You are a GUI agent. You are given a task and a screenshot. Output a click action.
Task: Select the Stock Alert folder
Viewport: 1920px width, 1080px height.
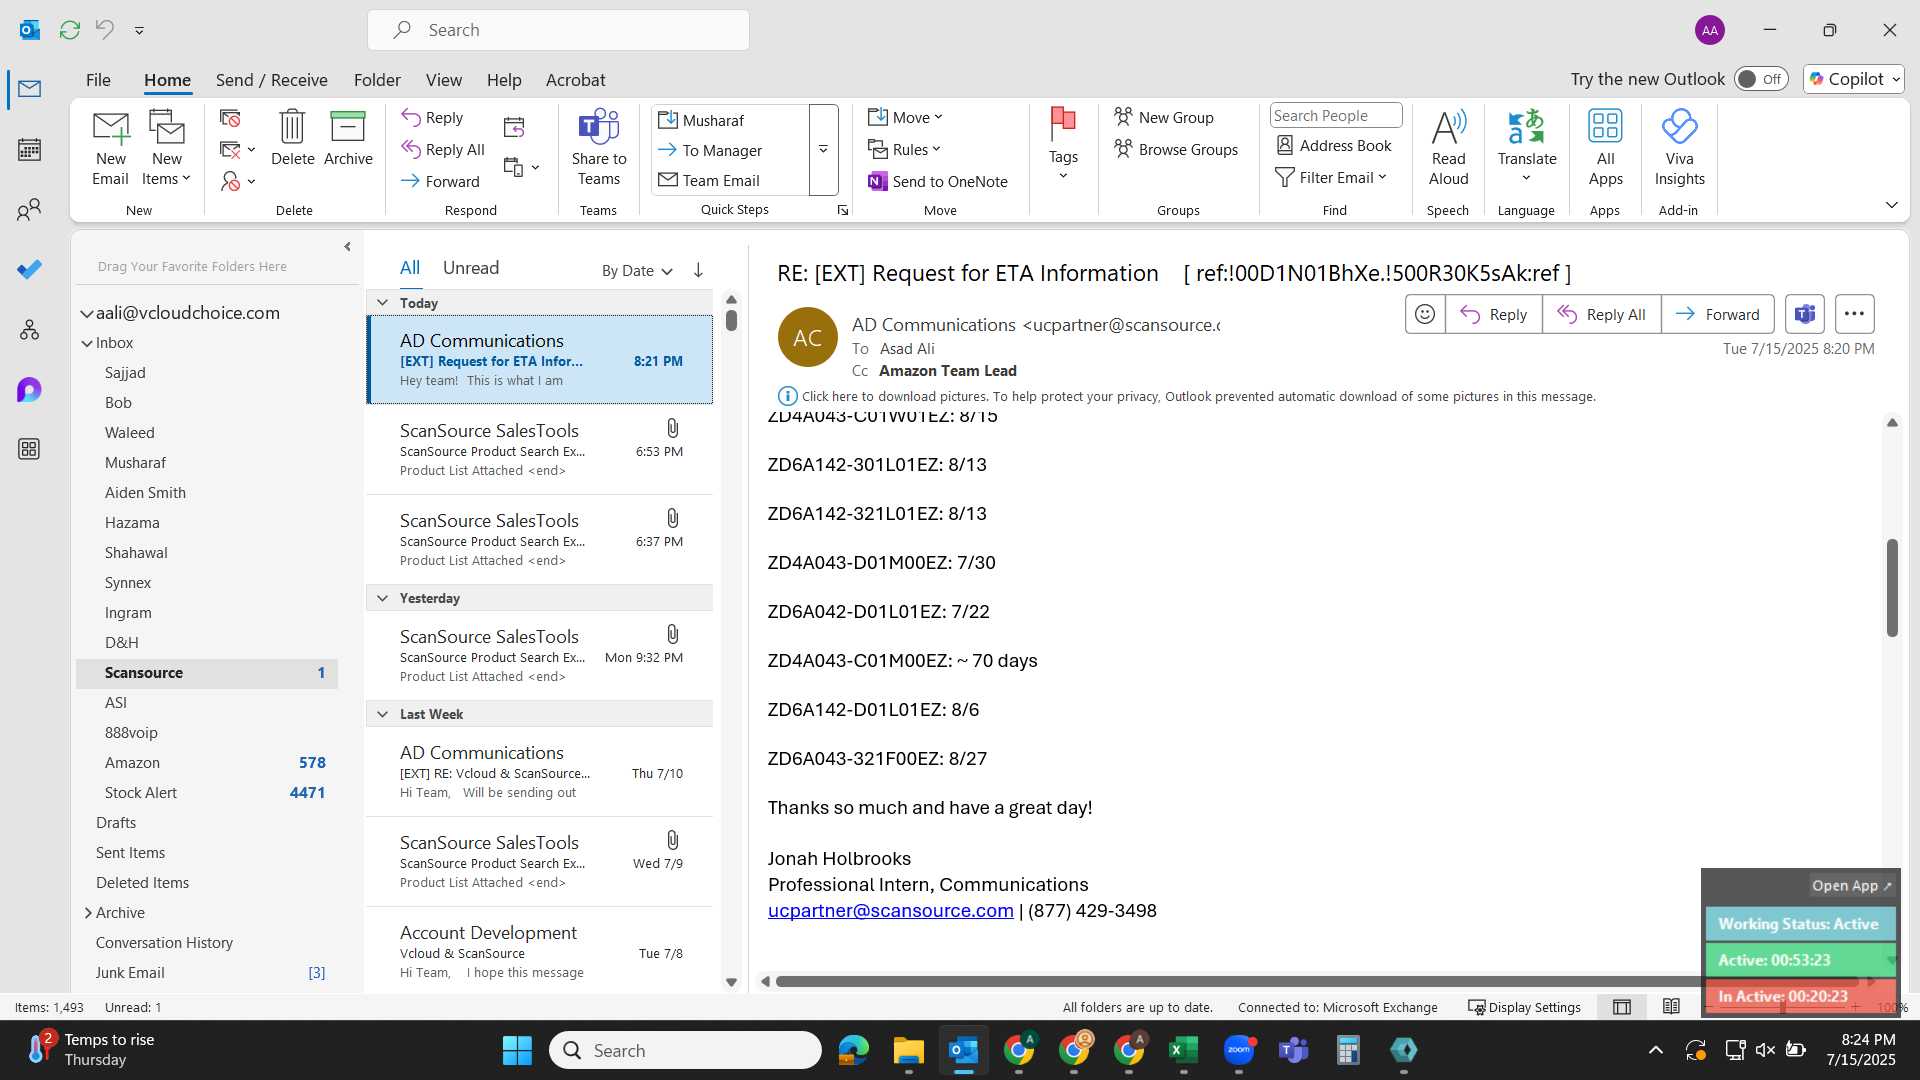(x=207, y=793)
